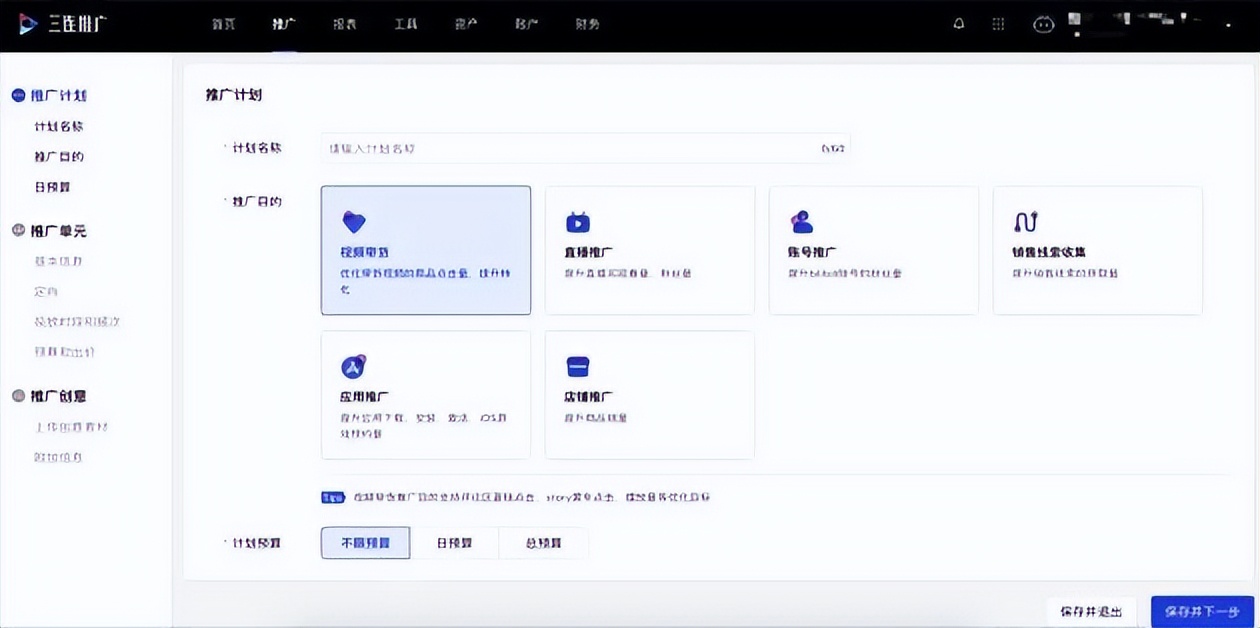Switch budget to 日预算
The image size is (1260, 628).
(457, 542)
